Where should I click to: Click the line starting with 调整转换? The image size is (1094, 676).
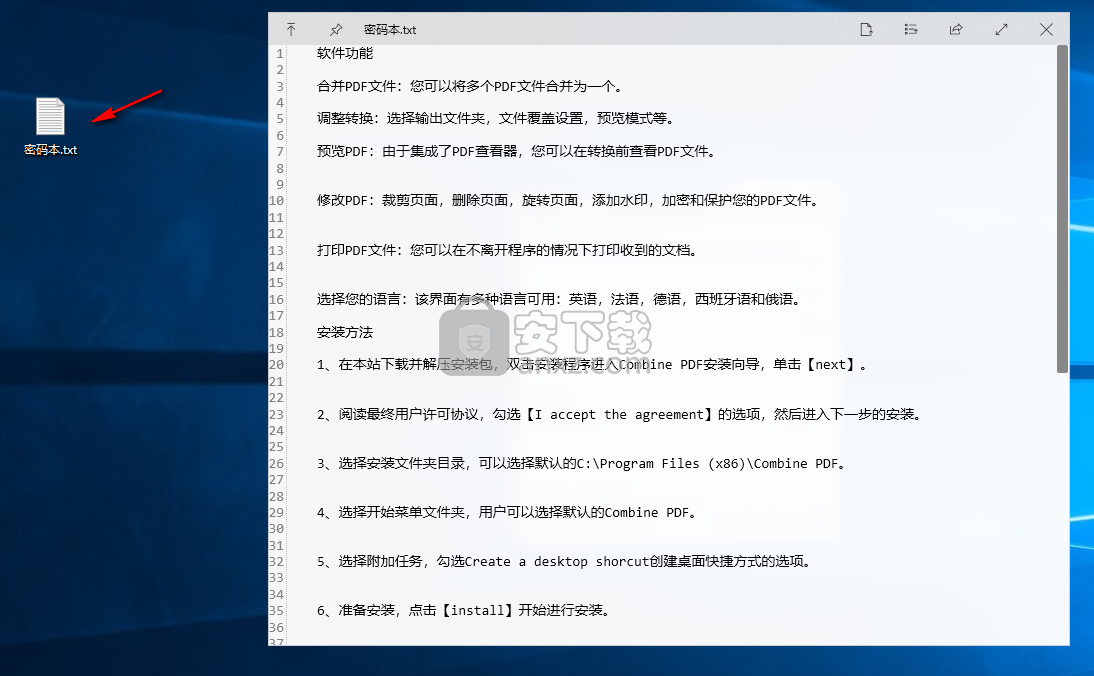tap(497, 119)
